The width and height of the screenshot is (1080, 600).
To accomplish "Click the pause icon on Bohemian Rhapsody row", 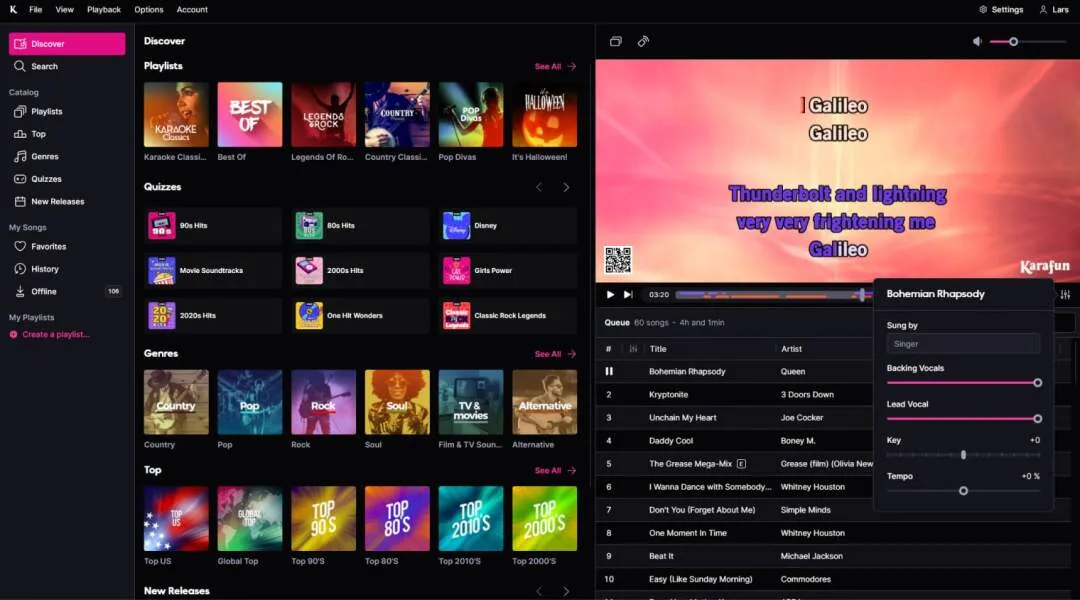I will pyautogui.click(x=609, y=371).
